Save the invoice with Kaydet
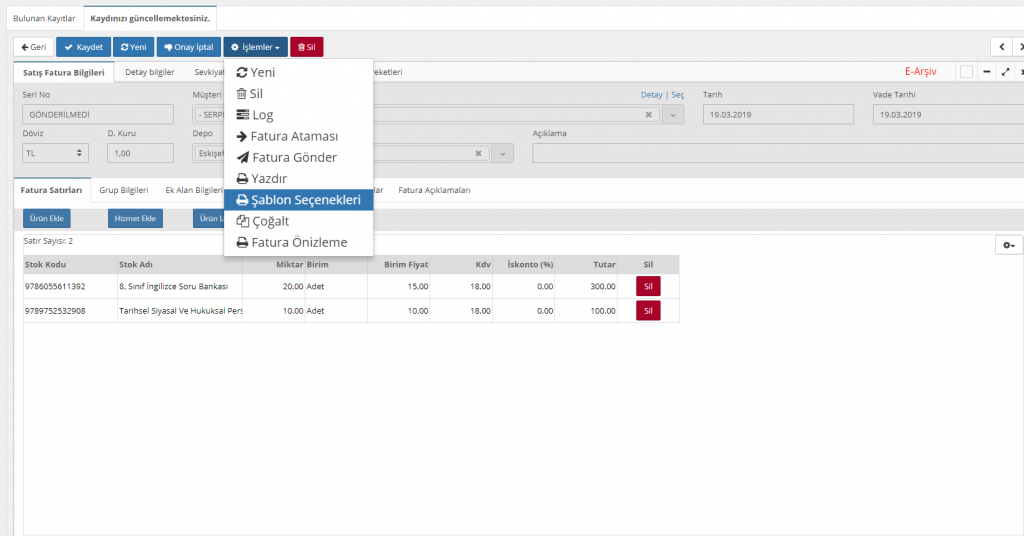Viewport: 1024px width, 536px height. (83, 47)
